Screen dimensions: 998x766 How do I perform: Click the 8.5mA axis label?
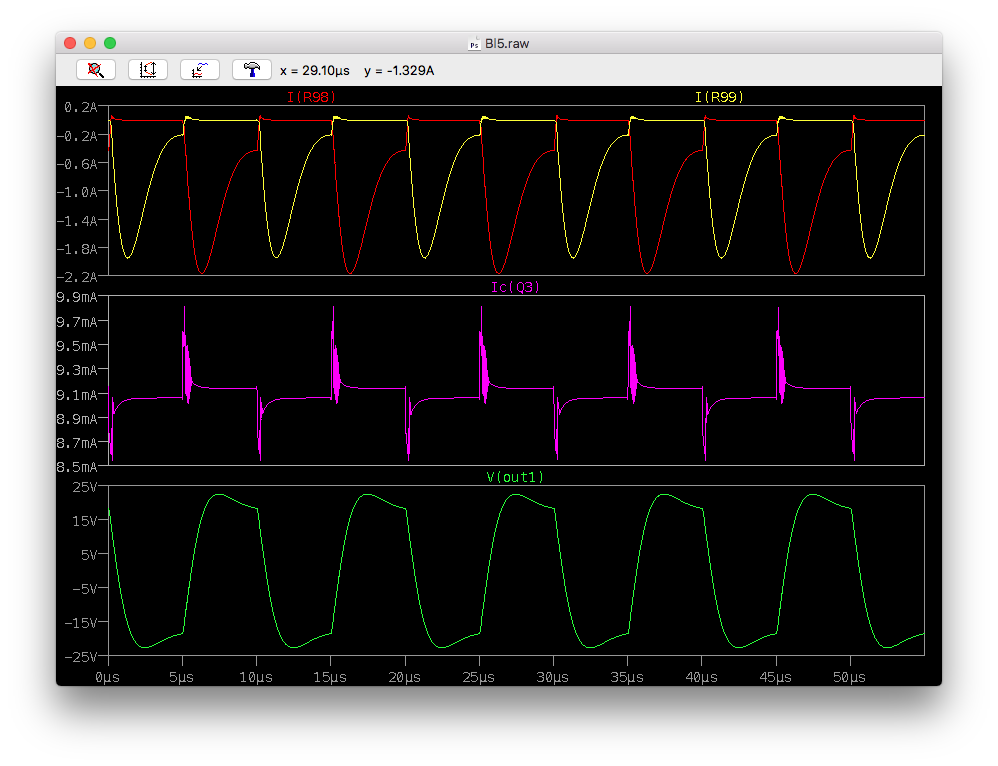click(x=77, y=467)
